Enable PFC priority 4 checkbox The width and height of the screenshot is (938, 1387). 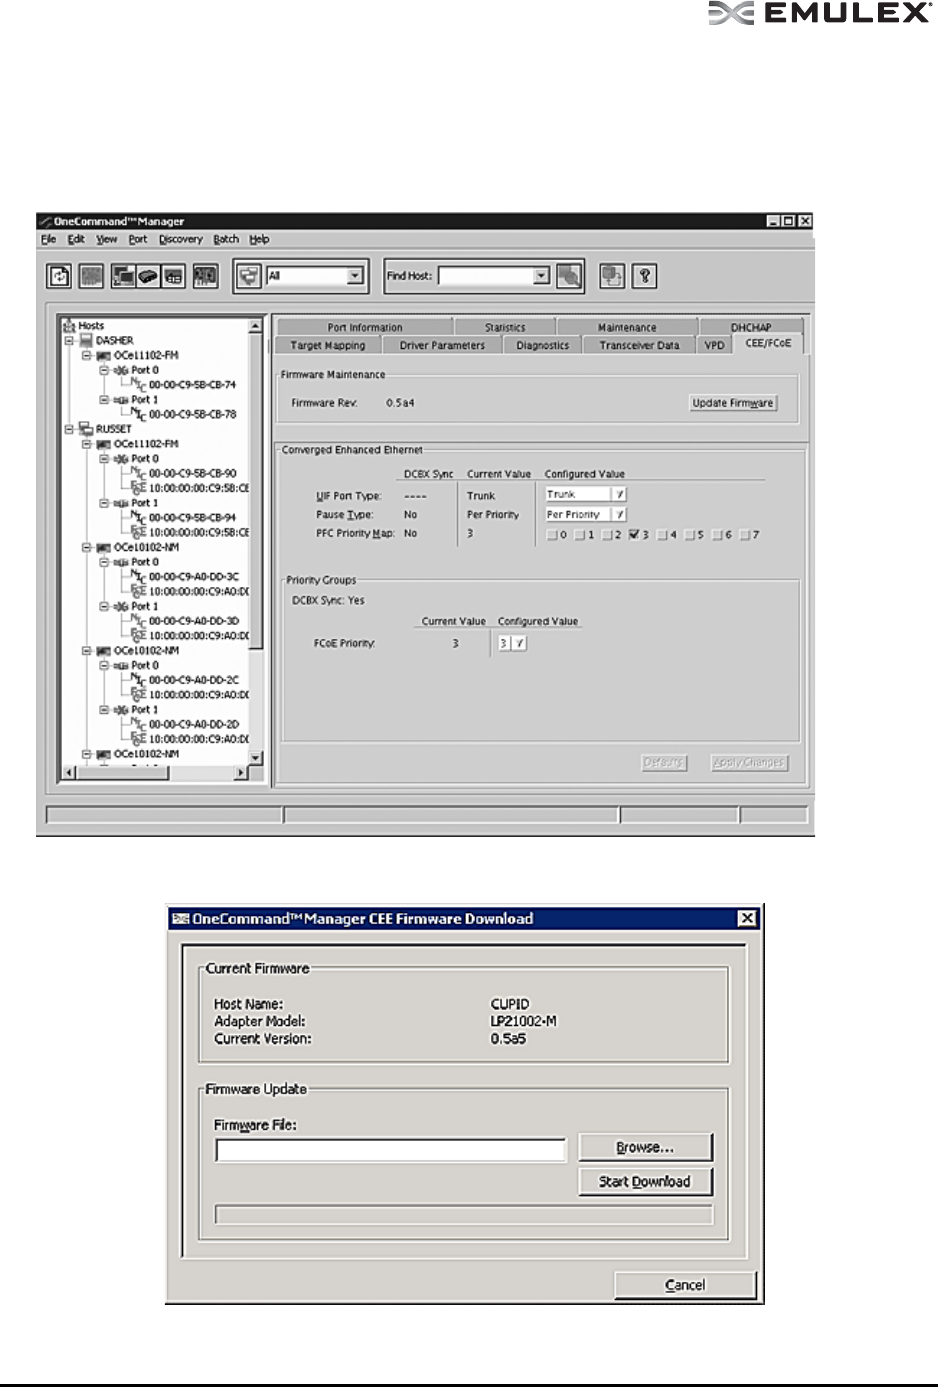point(663,535)
